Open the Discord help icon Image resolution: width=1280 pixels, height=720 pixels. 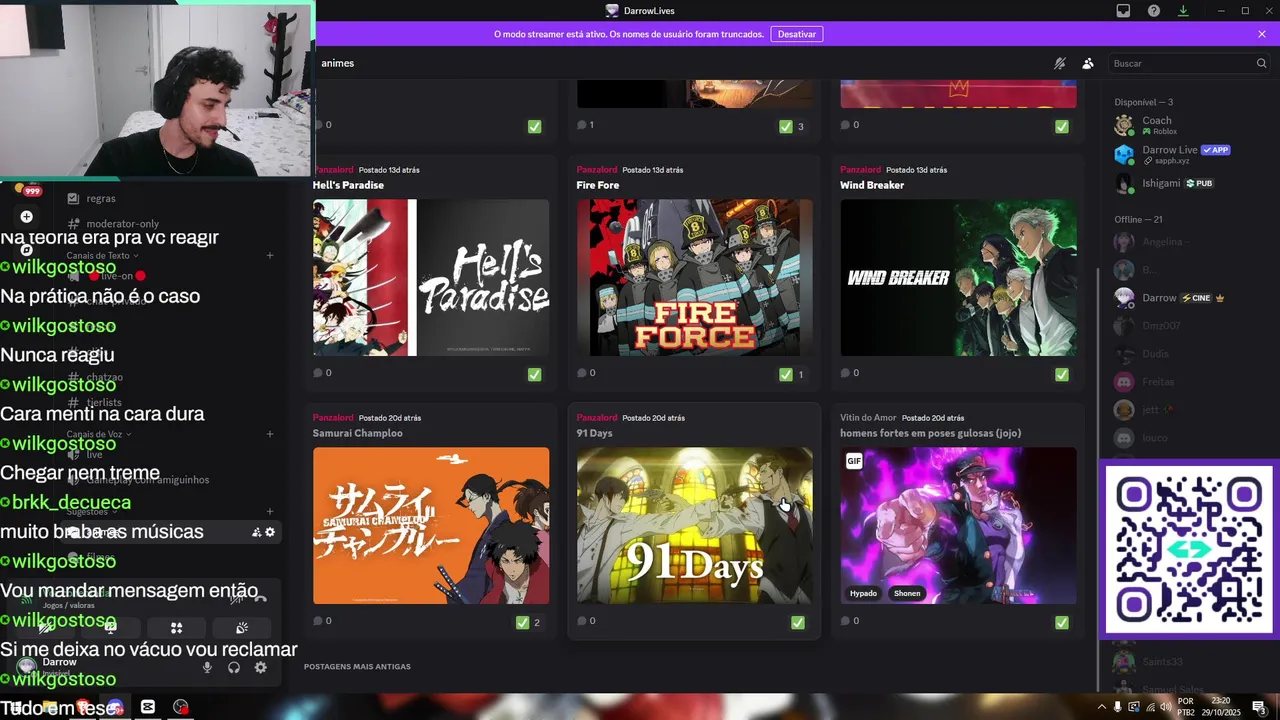point(1154,11)
